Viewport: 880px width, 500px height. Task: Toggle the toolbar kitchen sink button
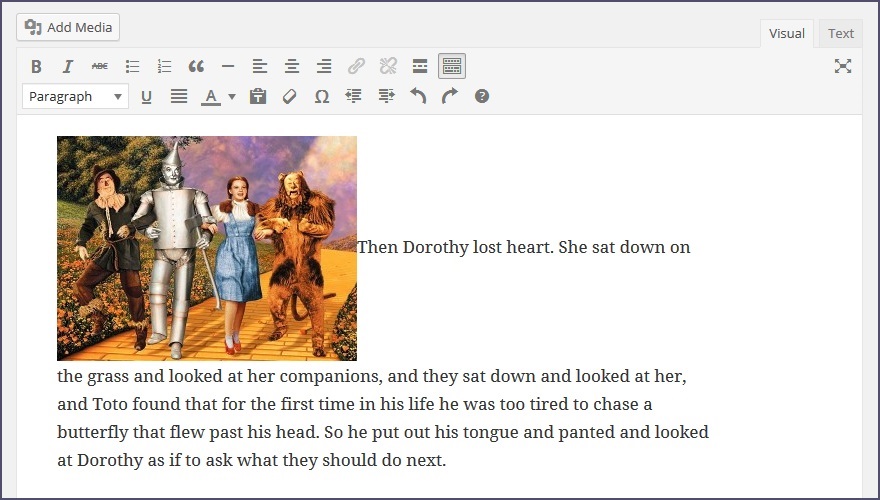pos(452,67)
